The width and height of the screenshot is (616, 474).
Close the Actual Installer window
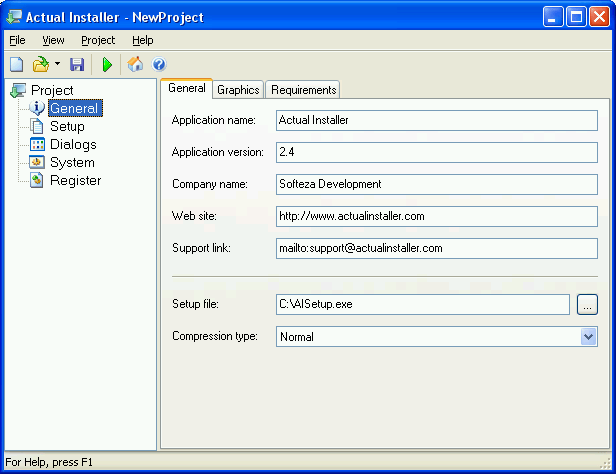point(599,17)
